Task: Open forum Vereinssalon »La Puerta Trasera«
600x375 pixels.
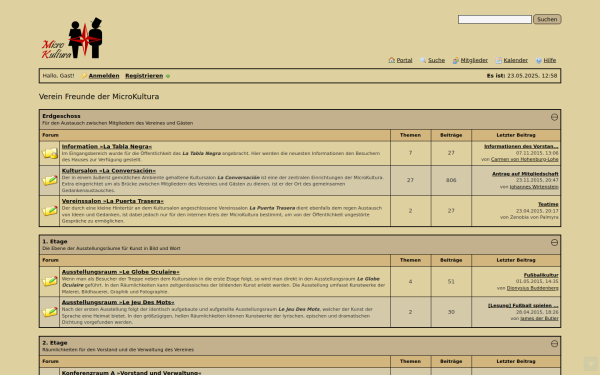Action: coord(112,201)
